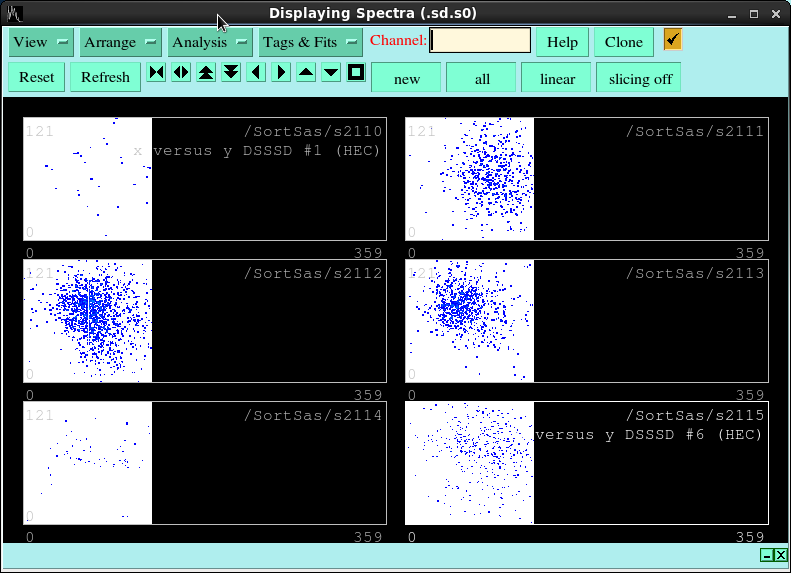Select the /SortSas/s2111 spectrum plot
Screen dimensions: 791x573
587,179
